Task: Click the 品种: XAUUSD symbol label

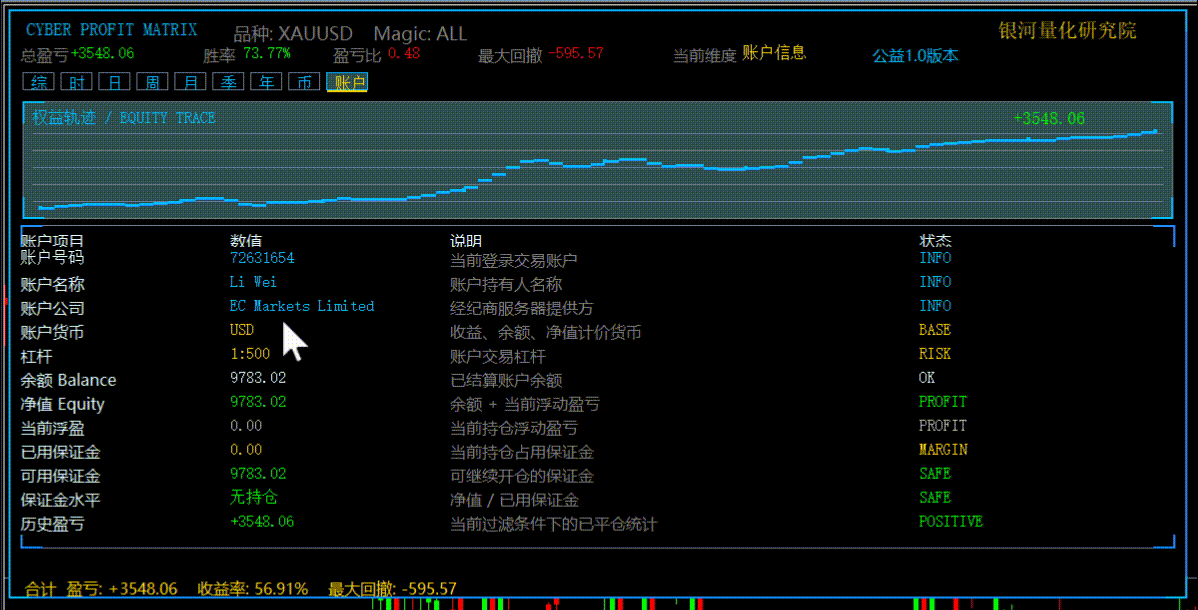Action: click(293, 34)
